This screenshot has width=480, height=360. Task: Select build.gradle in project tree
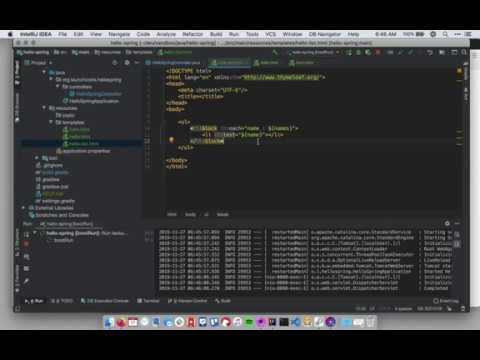click(52, 172)
